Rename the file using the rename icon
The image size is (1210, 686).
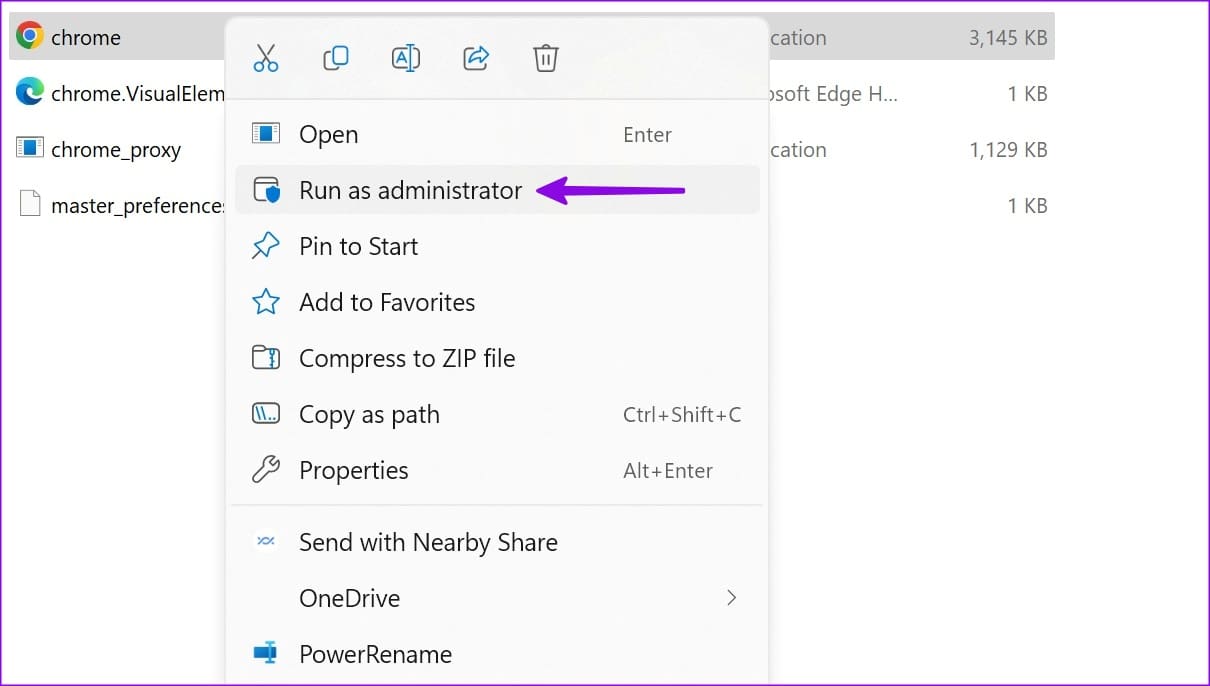(406, 58)
